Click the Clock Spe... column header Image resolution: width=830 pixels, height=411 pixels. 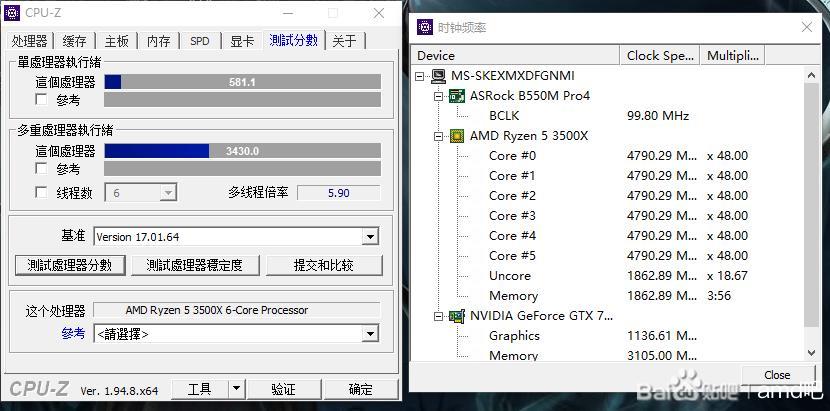click(x=660, y=56)
